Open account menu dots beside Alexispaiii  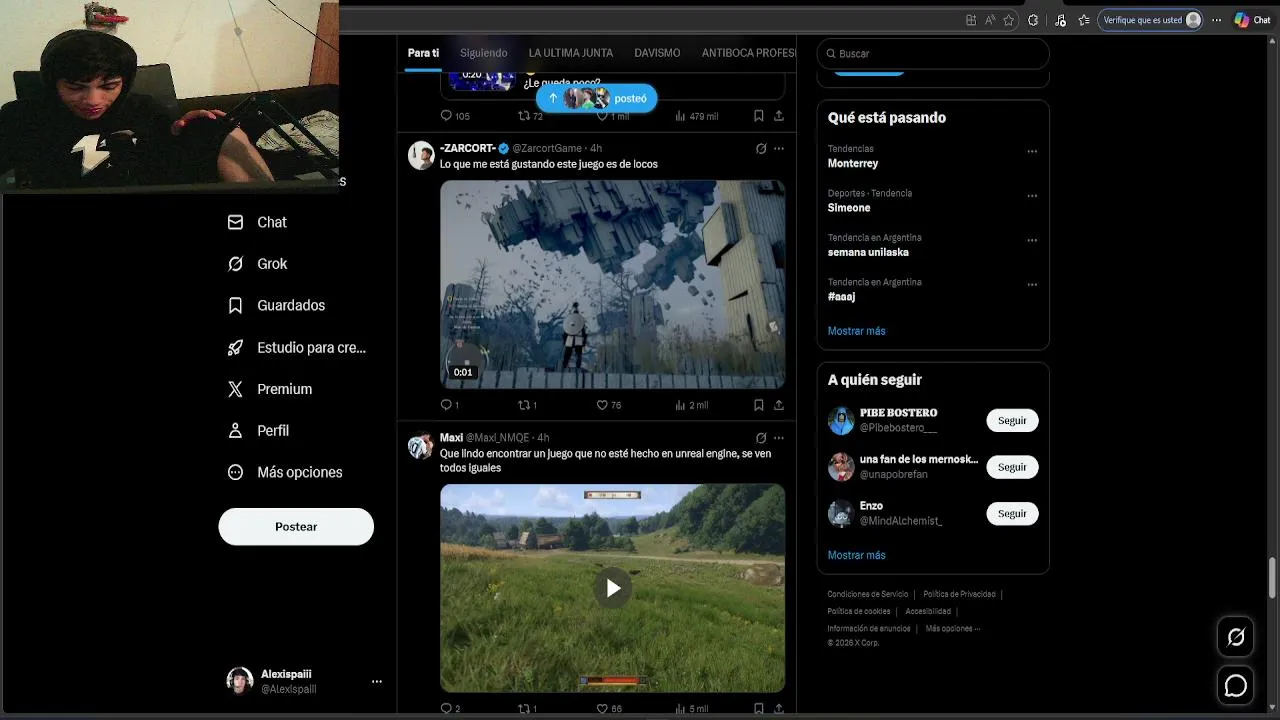pos(377,681)
